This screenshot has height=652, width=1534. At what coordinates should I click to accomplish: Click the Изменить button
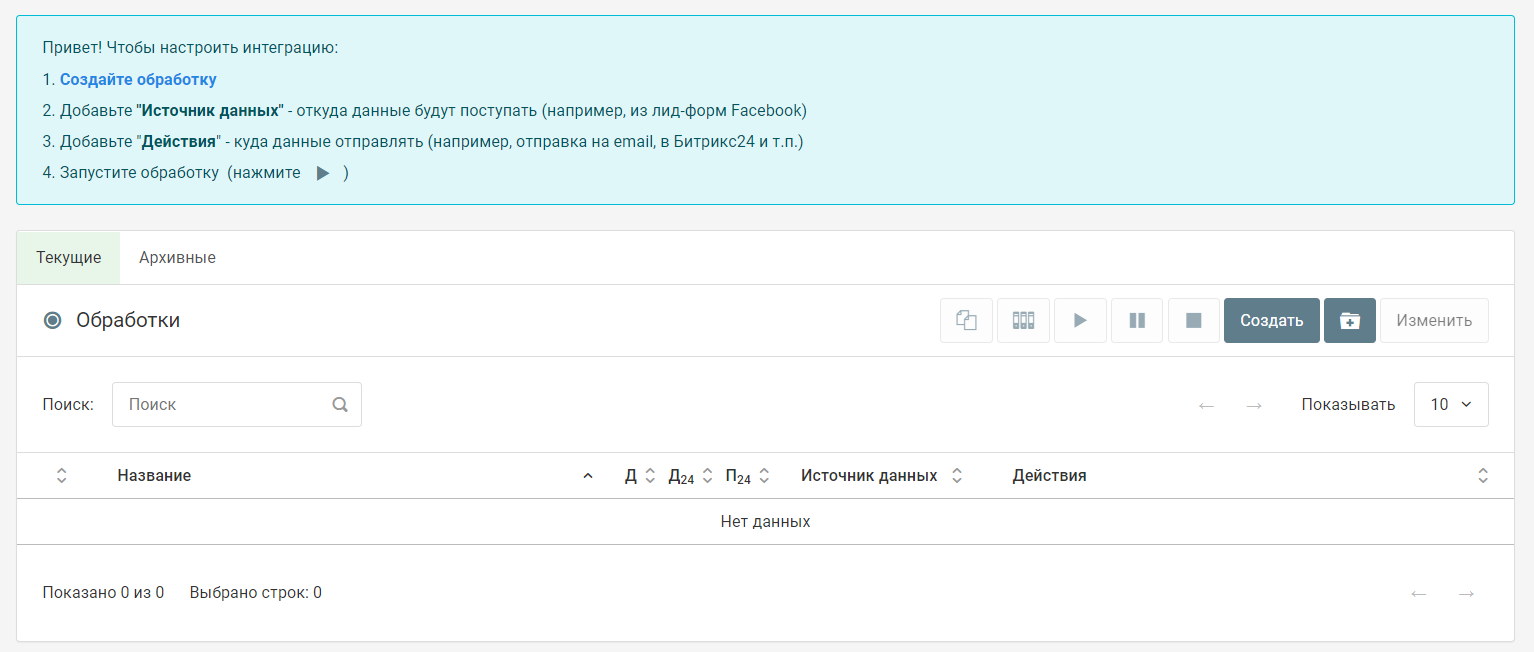coord(1434,320)
